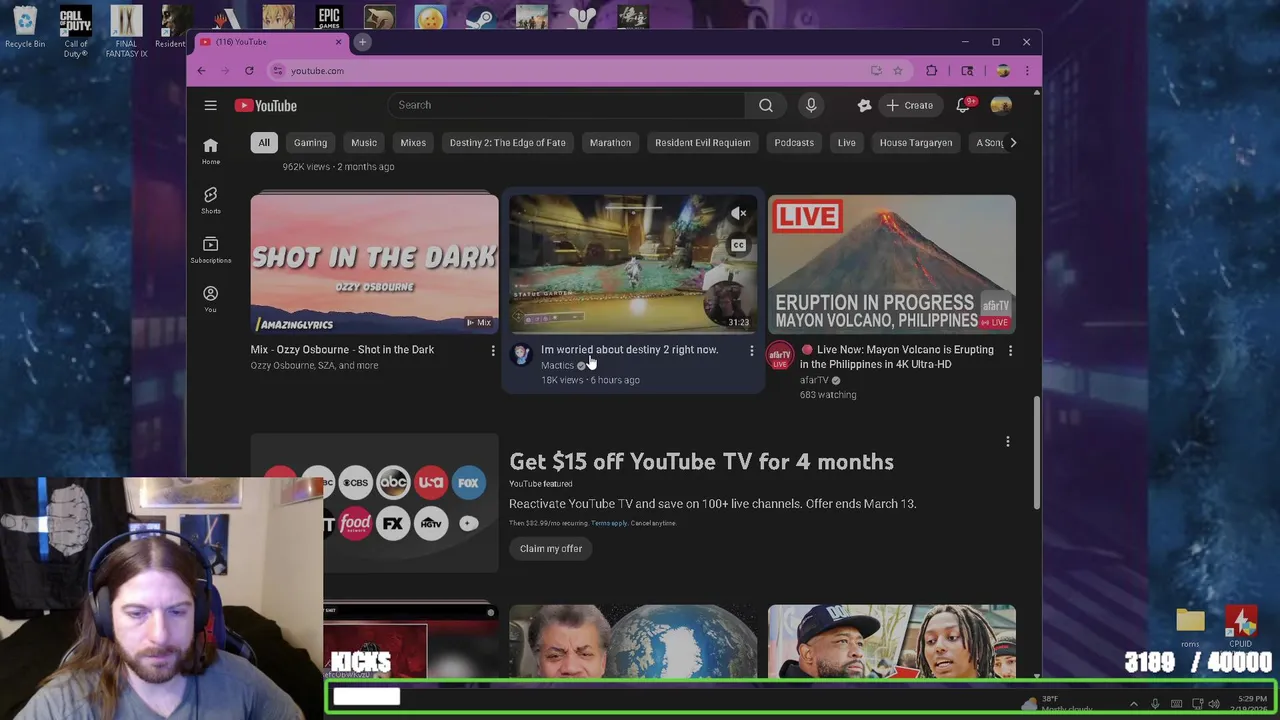The width and height of the screenshot is (1280, 720).
Task: Click the sparkle icon left of Create
Action: coord(864,105)
